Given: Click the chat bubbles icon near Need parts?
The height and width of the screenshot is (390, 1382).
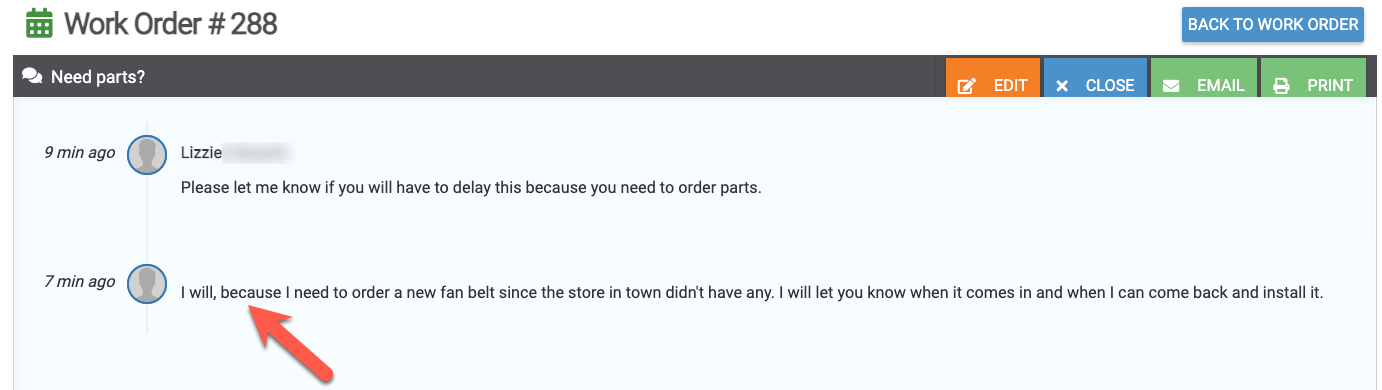Looking at the screenshot, I should click(x=32, y=77).
